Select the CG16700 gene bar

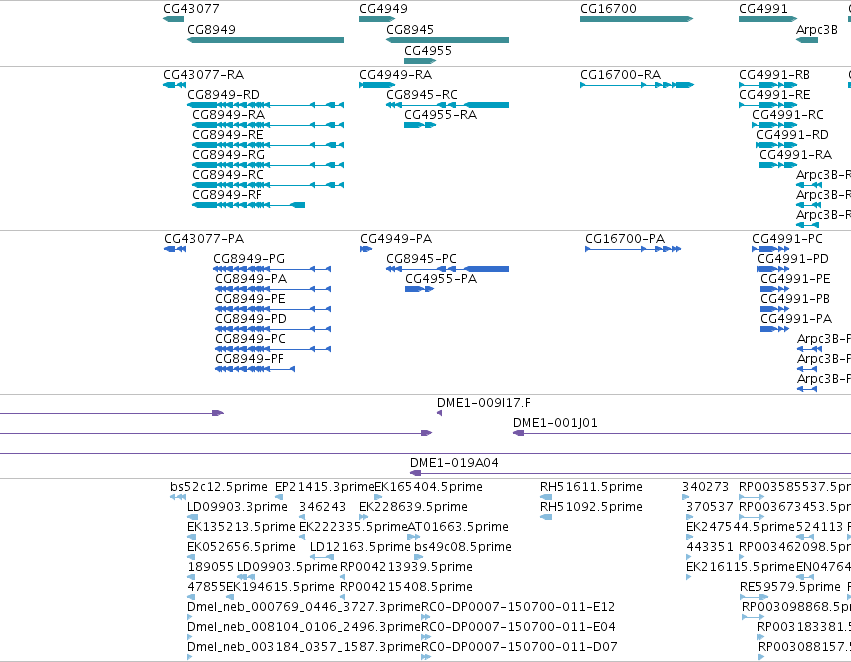click(x=637, y=19)
